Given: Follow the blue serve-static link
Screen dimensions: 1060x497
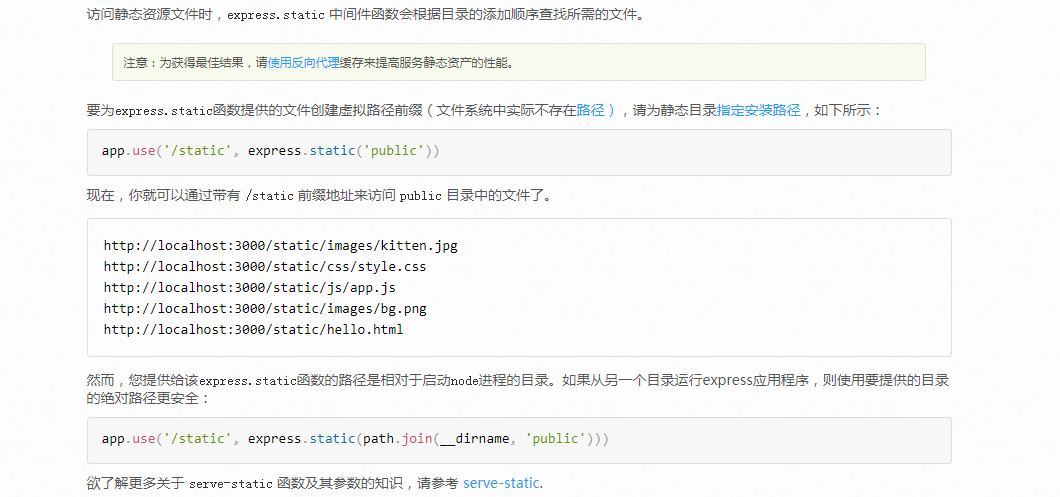Looking at the screenshot, I should pyautogui.click(x=501, y=484).
